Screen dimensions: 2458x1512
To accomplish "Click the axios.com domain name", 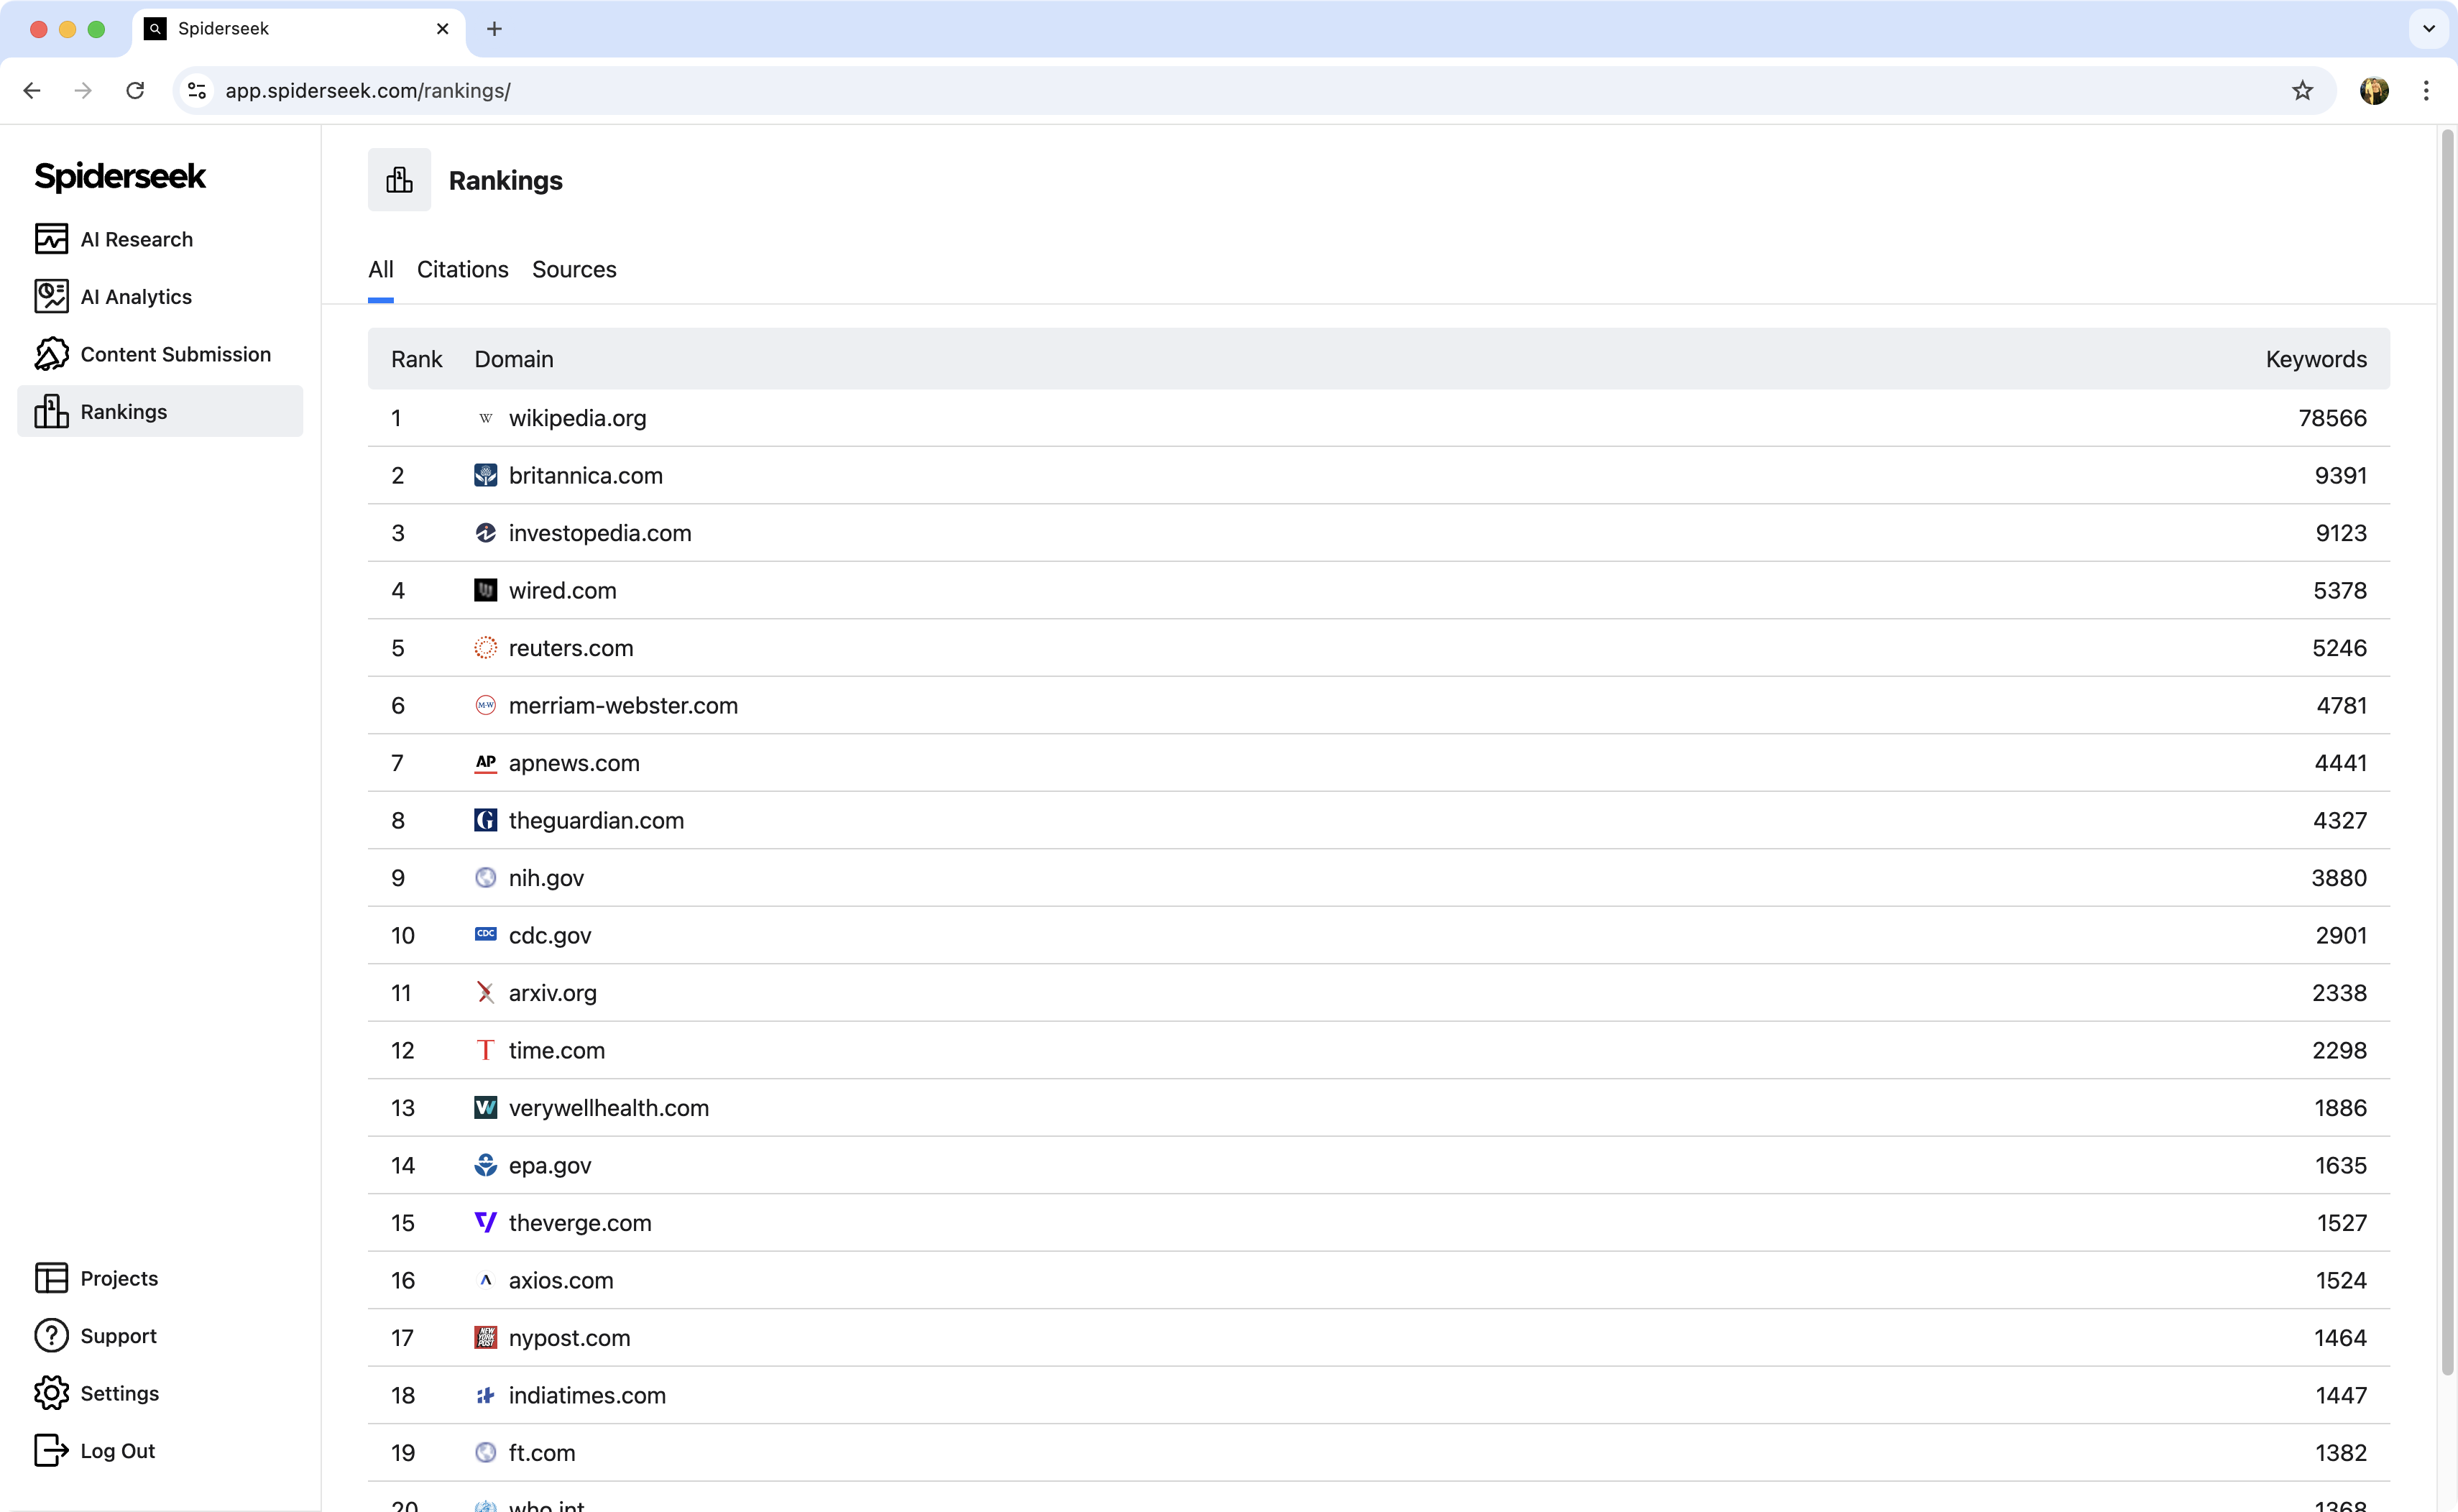I will tap(561, 1280).
